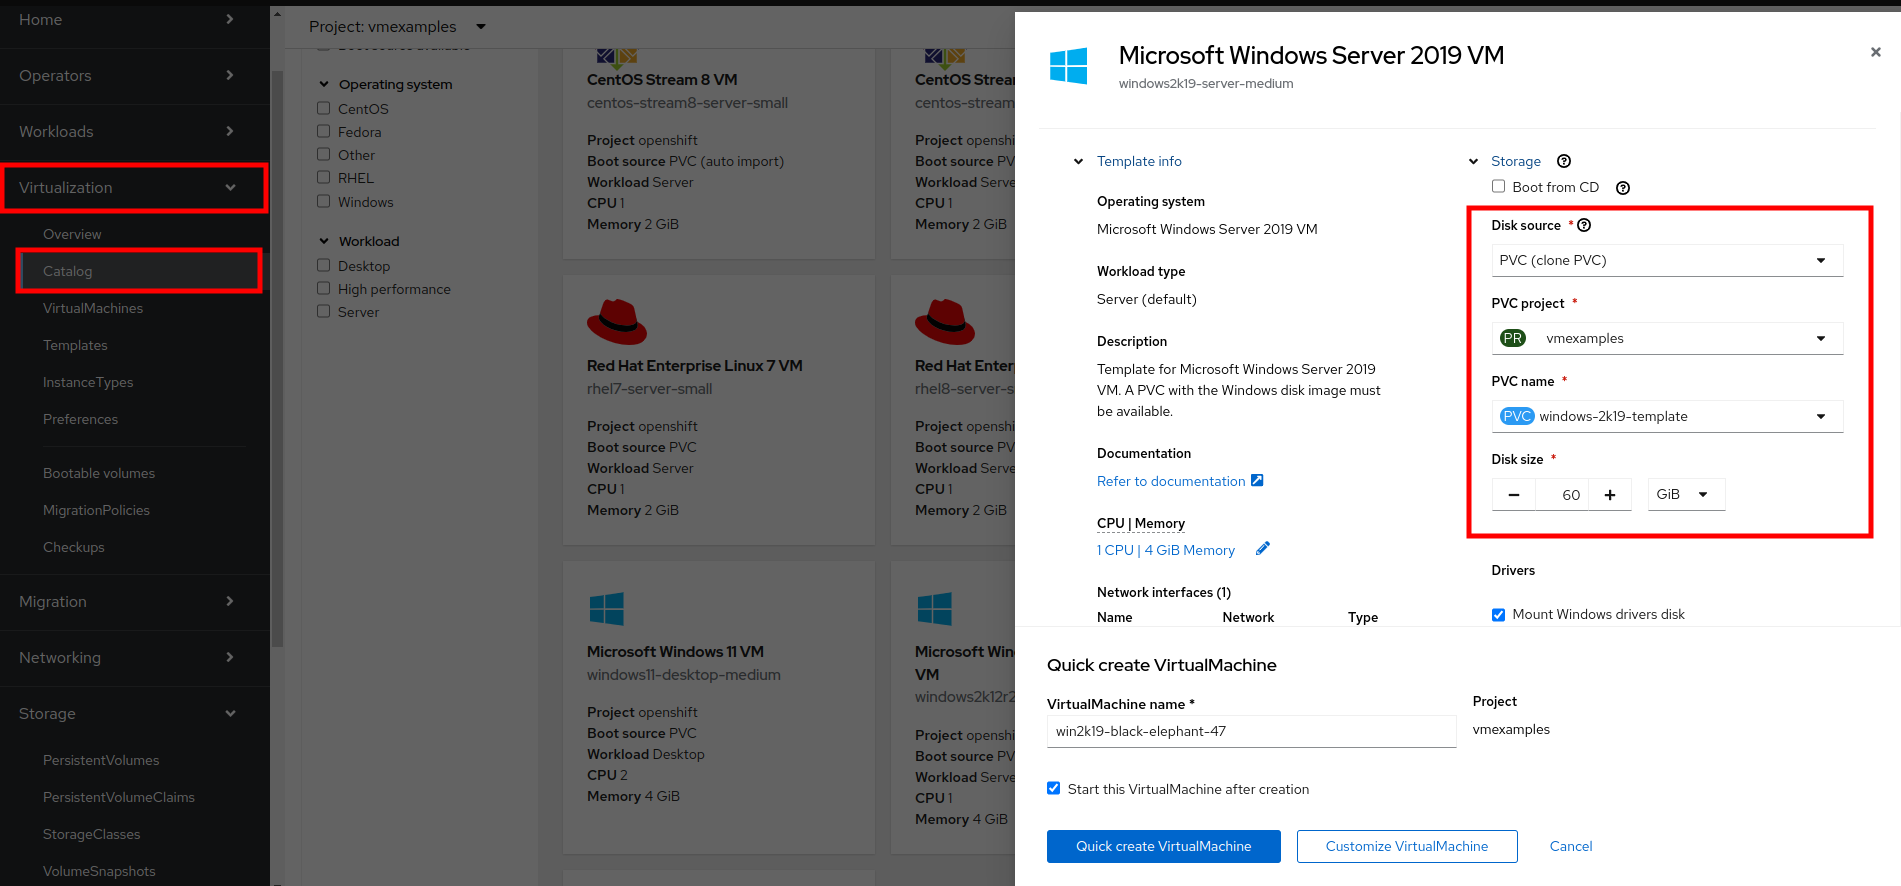Click the Storage help question mark icon
Viewport: 1901px width, 886px height.
[x=1564, y=161]
